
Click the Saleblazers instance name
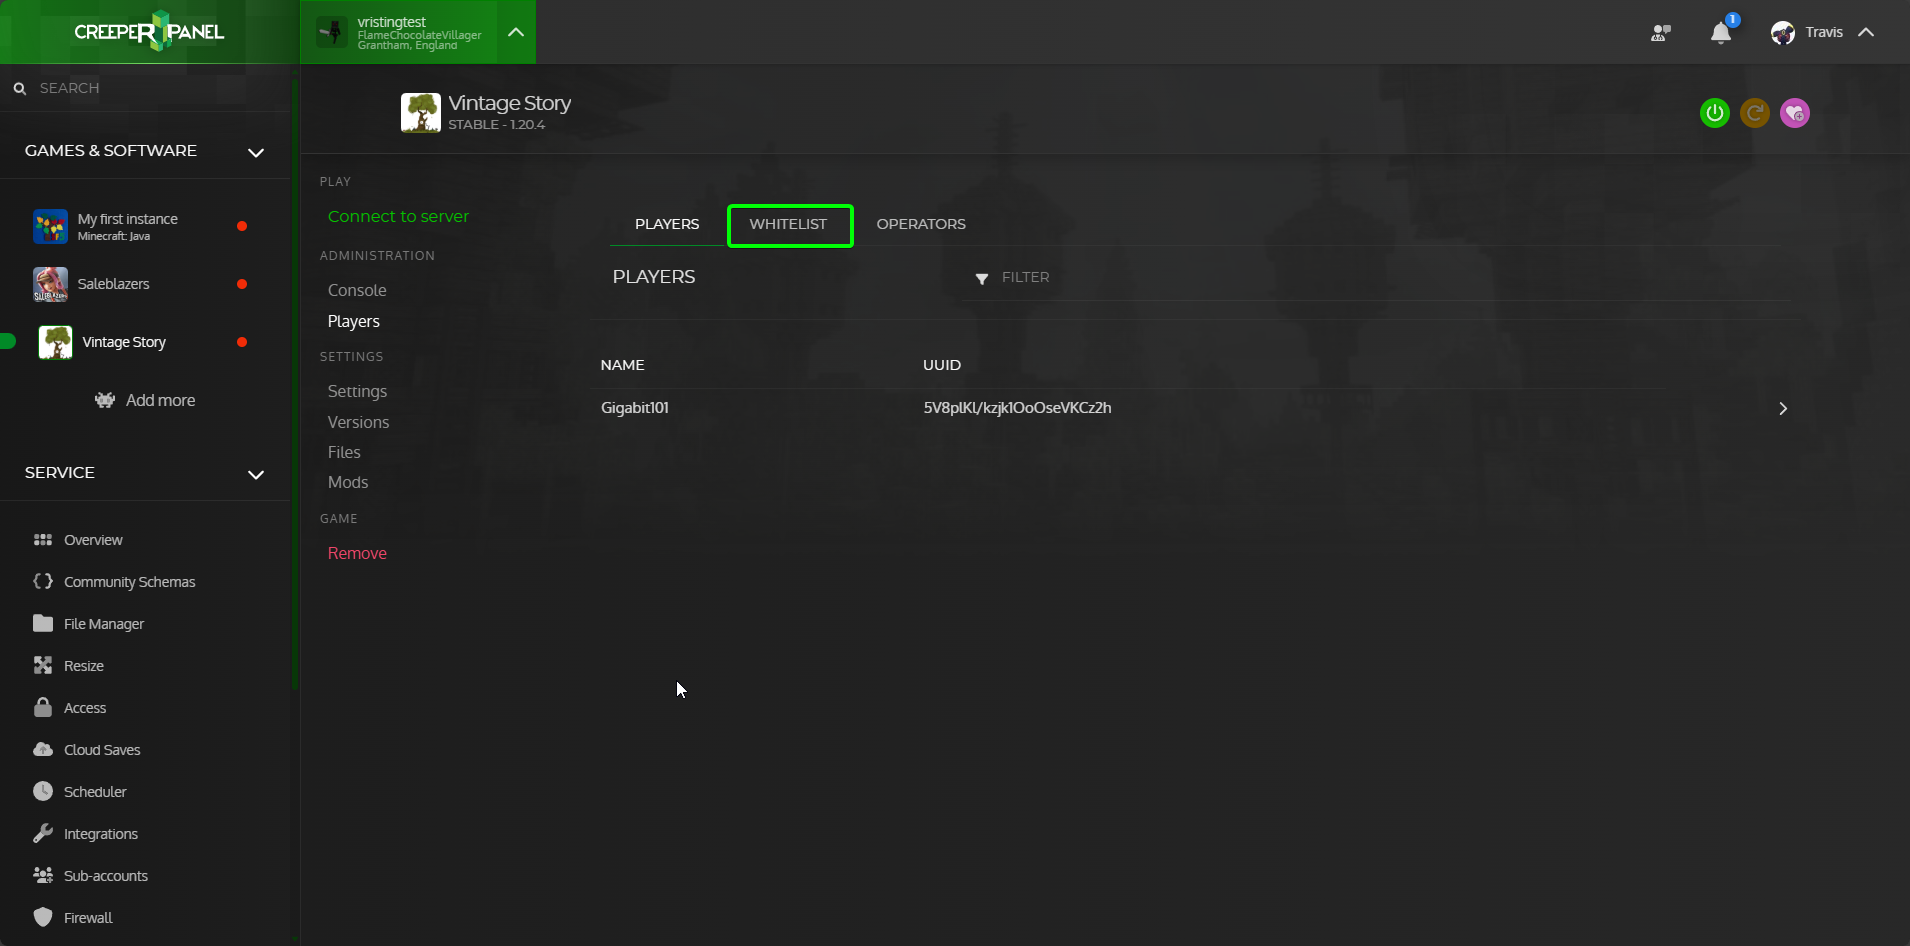tap(114, 284)
